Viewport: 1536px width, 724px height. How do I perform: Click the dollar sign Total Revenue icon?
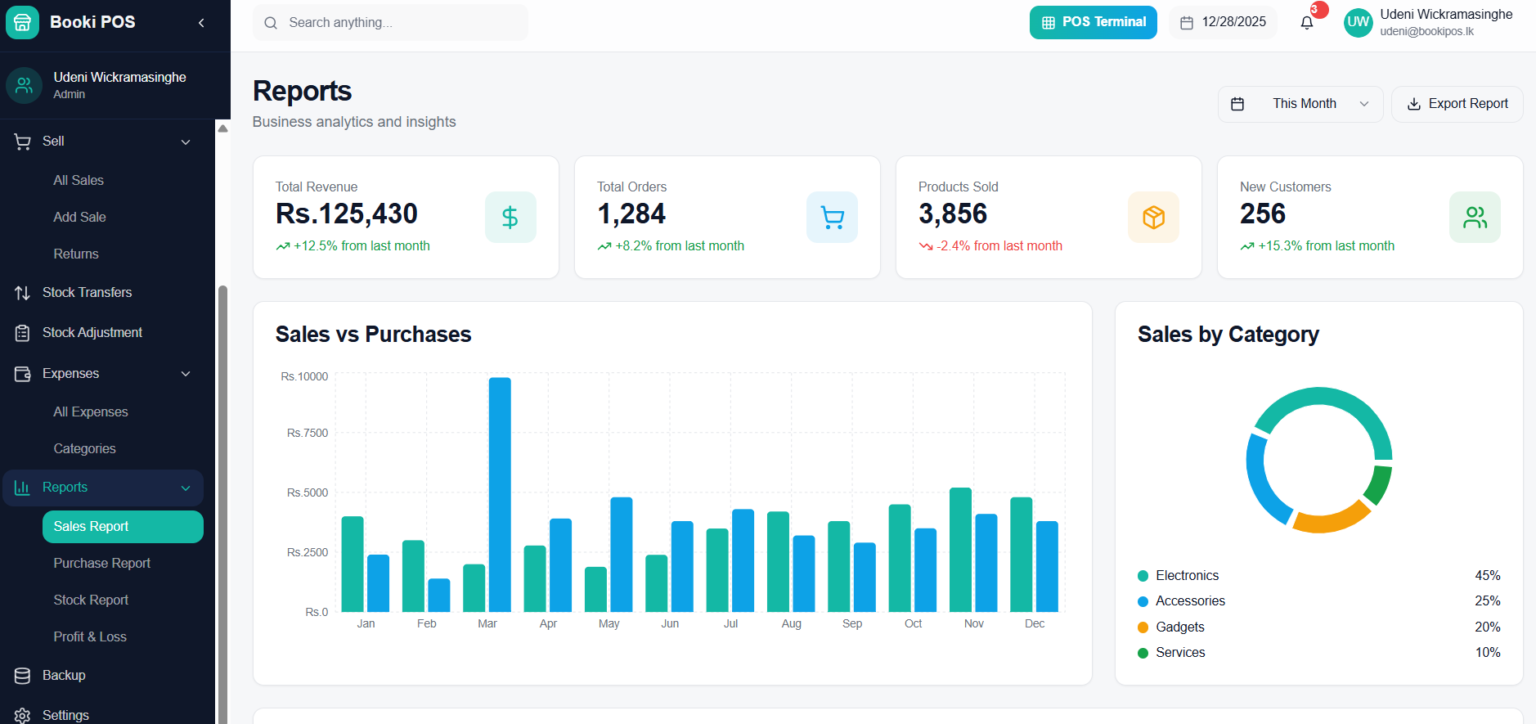coord(510,217)
